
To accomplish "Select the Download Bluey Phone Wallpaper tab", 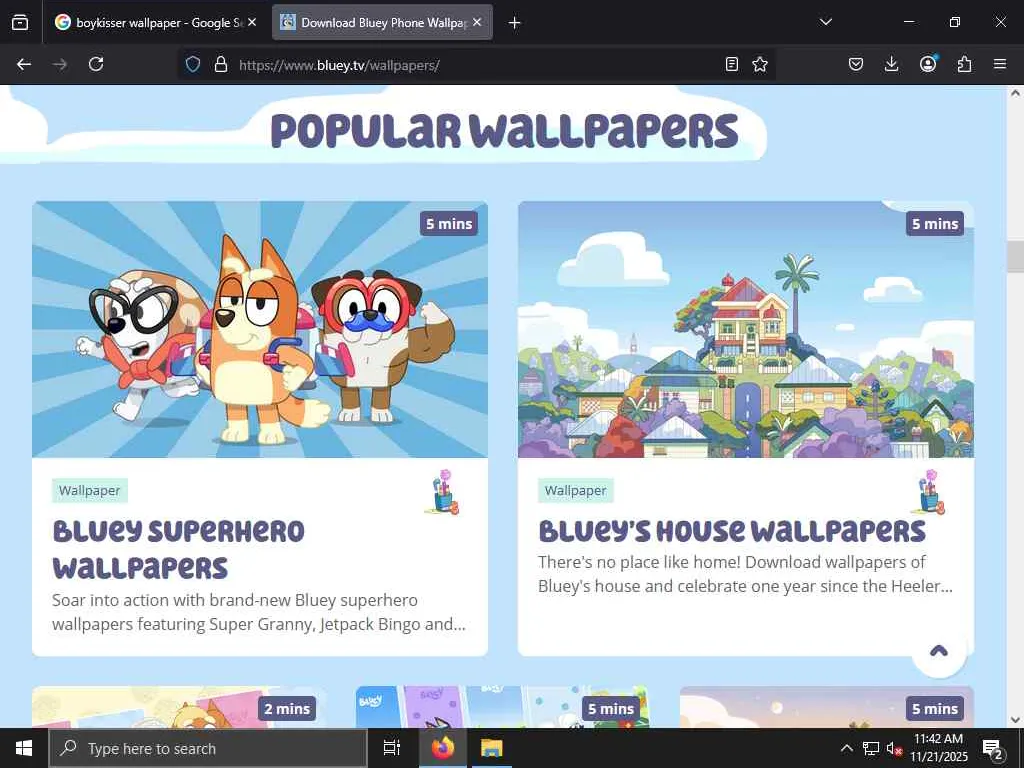I will click(x=382, y=23).
